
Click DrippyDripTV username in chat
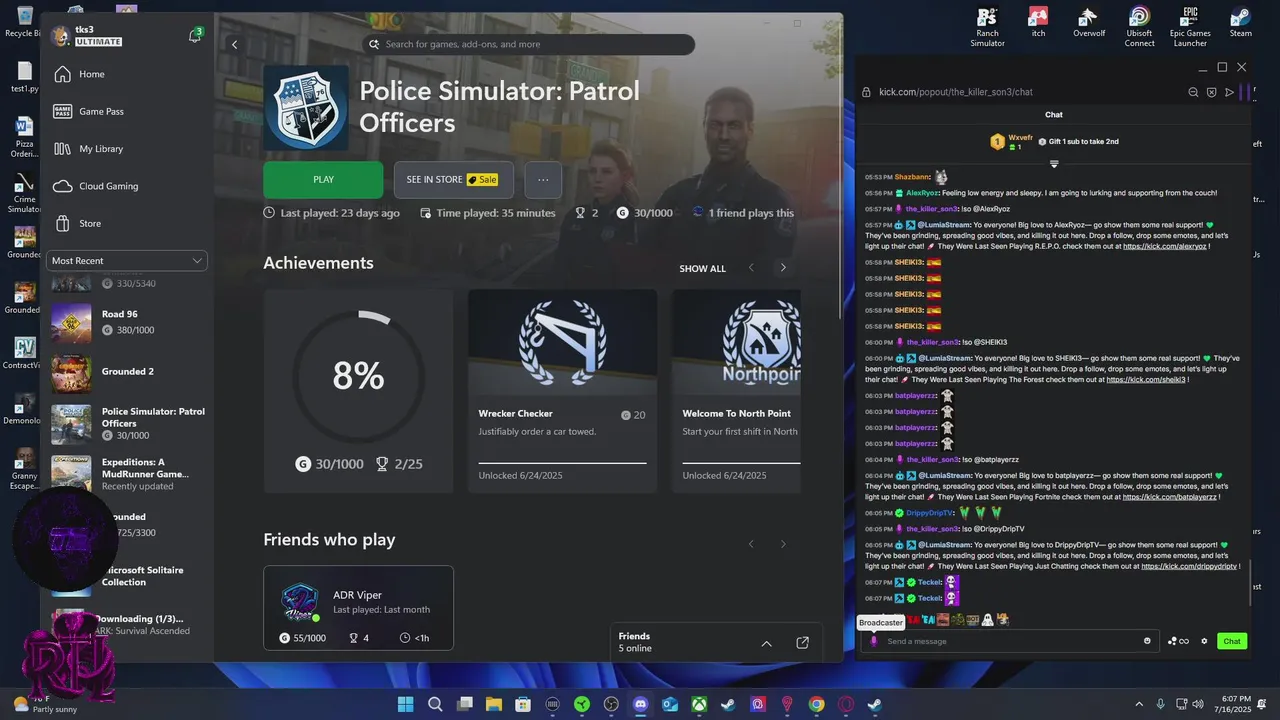tap(930, 513)
